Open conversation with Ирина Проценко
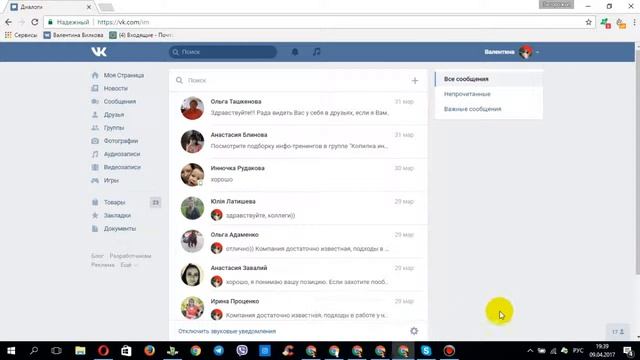Screen dimensions: 640x360 pos(298,307)
